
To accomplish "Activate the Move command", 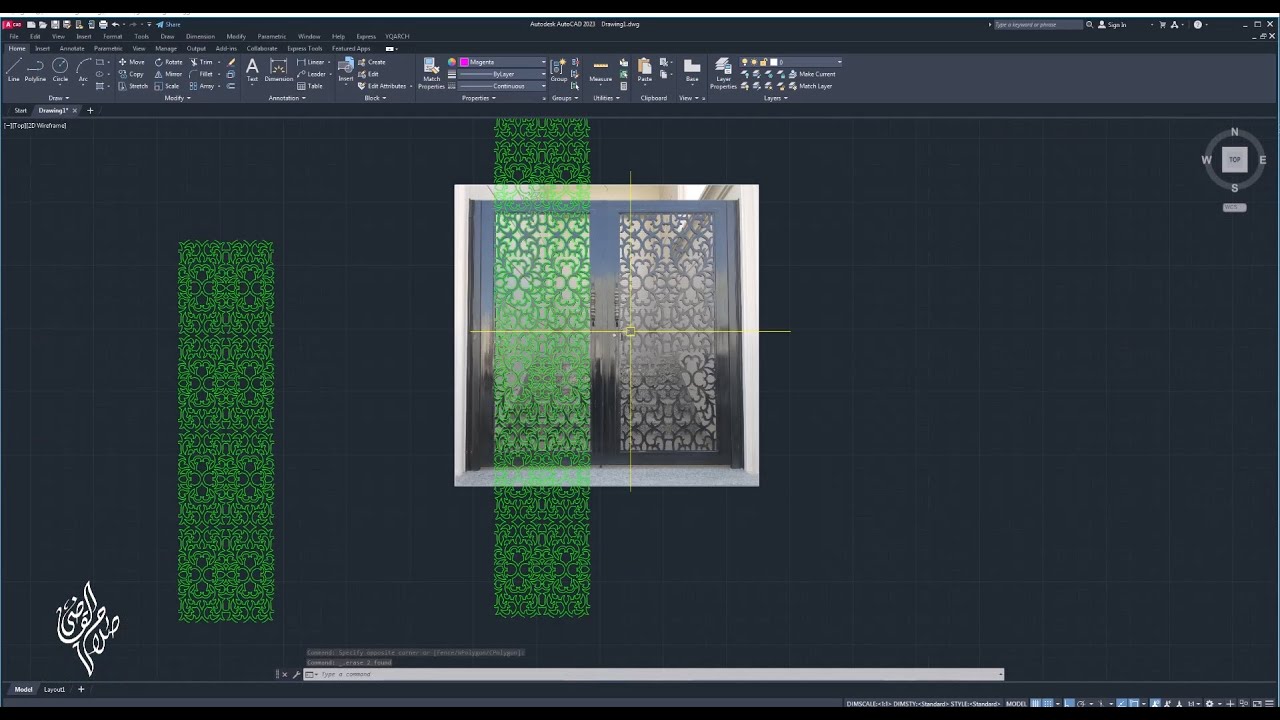I will pos(131,62).
